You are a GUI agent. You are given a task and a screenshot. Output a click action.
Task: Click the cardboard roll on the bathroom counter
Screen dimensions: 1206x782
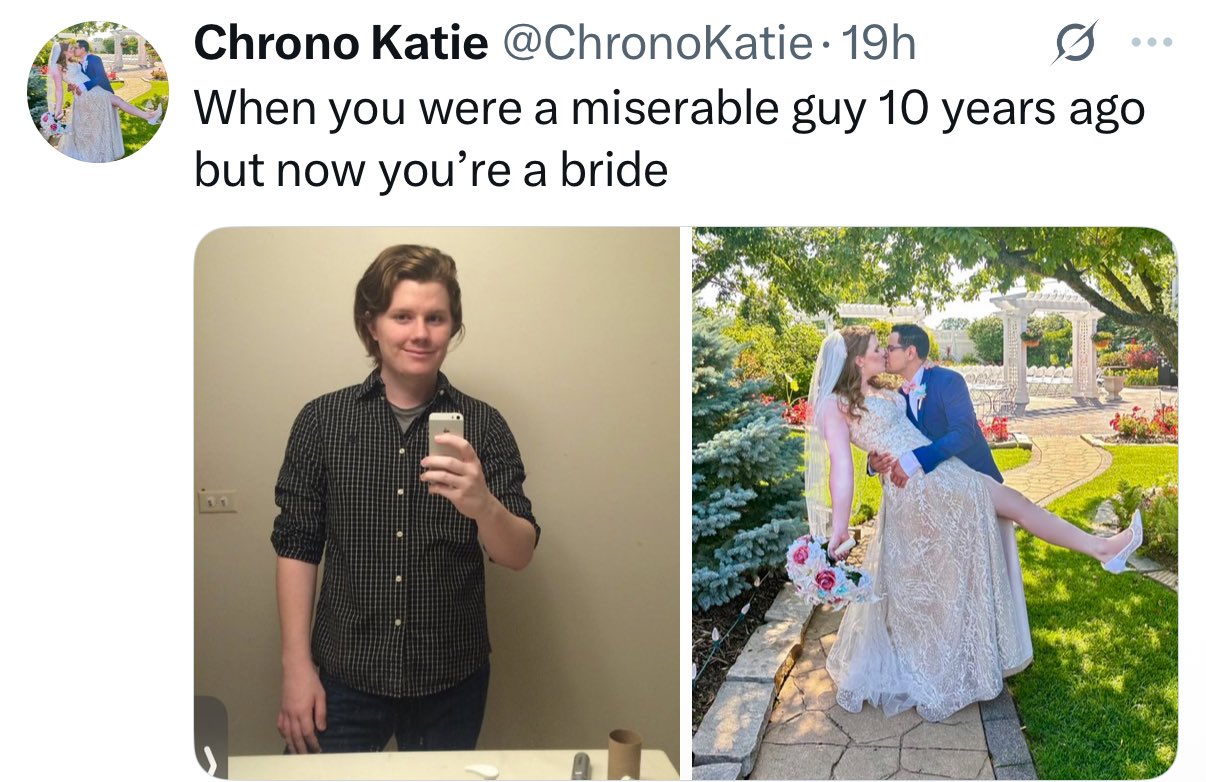coord(625,753)
